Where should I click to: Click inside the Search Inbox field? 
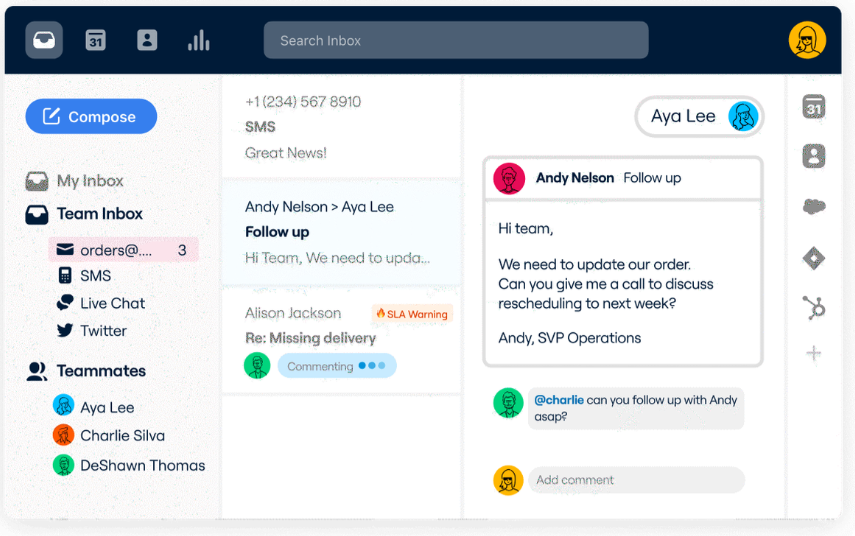tap(455, 41)
